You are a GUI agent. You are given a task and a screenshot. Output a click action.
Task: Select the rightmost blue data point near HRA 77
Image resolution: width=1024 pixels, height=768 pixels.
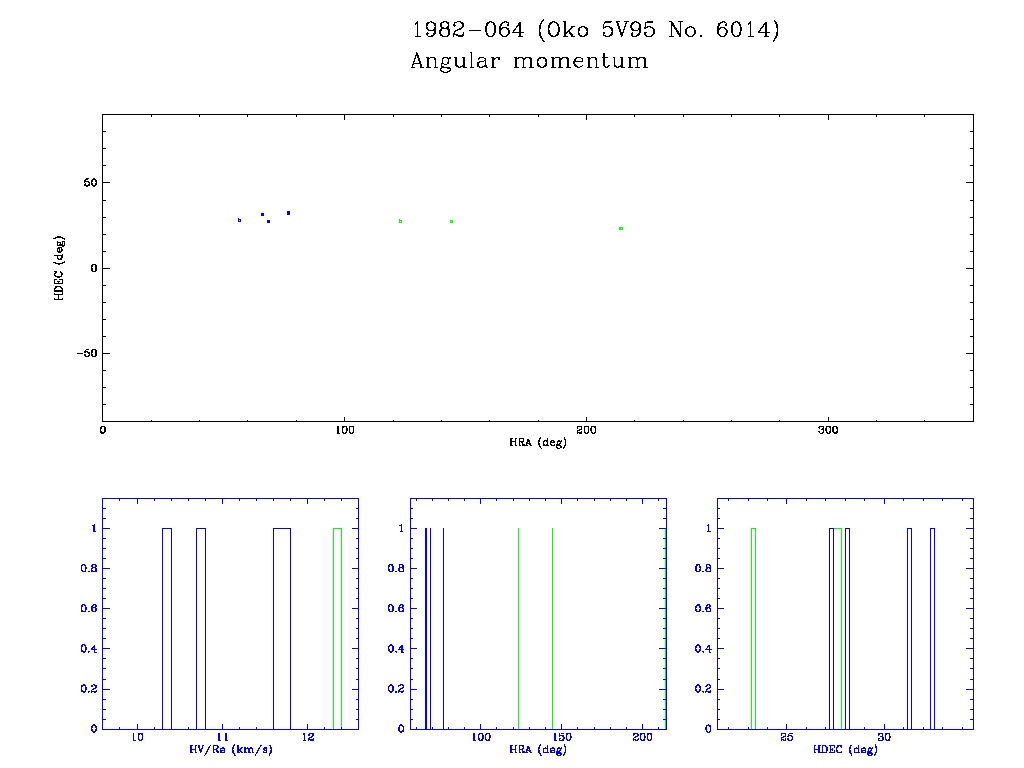click(x=288, y=213)
